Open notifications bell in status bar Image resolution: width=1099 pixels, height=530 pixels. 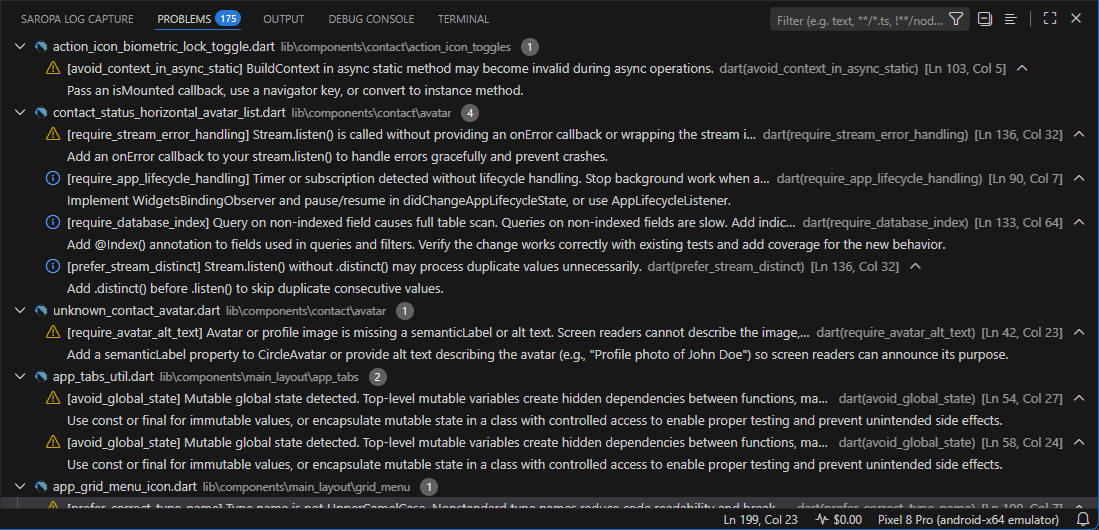pyautogui.click(x=1082, y=519)
